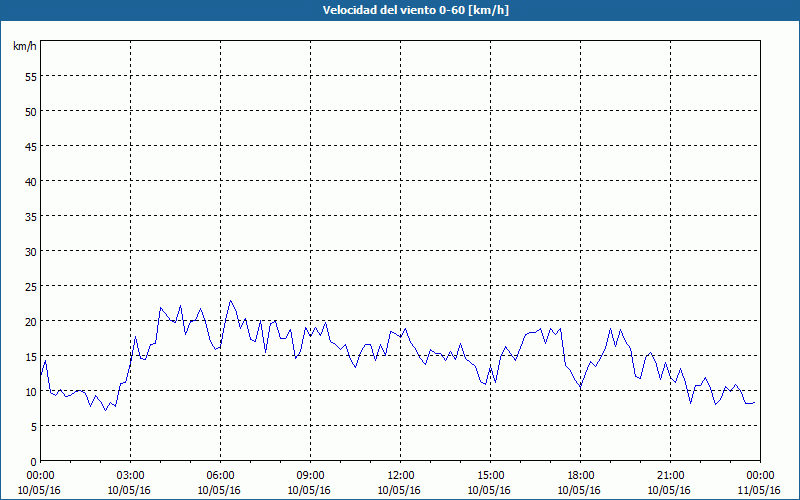Click the 03:00 time label
This screenshot has height=500, width=800.
[x=131, y=476]
